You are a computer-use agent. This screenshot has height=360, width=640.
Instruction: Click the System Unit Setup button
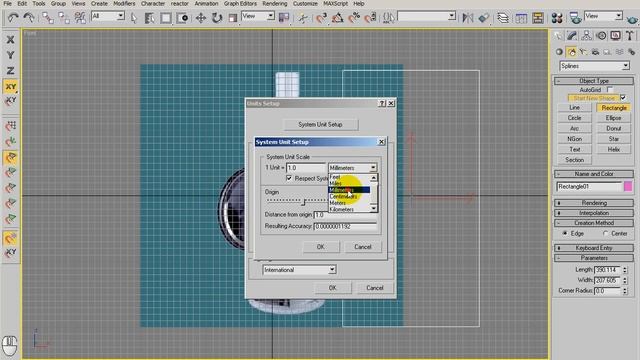pos(320,124)
